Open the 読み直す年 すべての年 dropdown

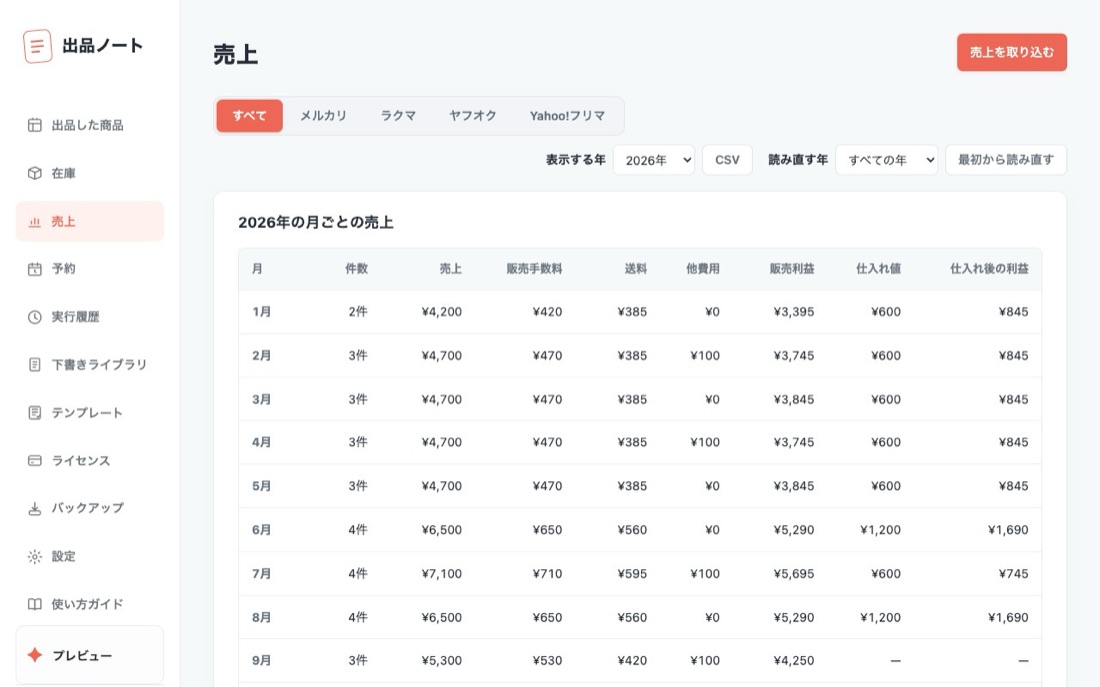click(887, 160)
